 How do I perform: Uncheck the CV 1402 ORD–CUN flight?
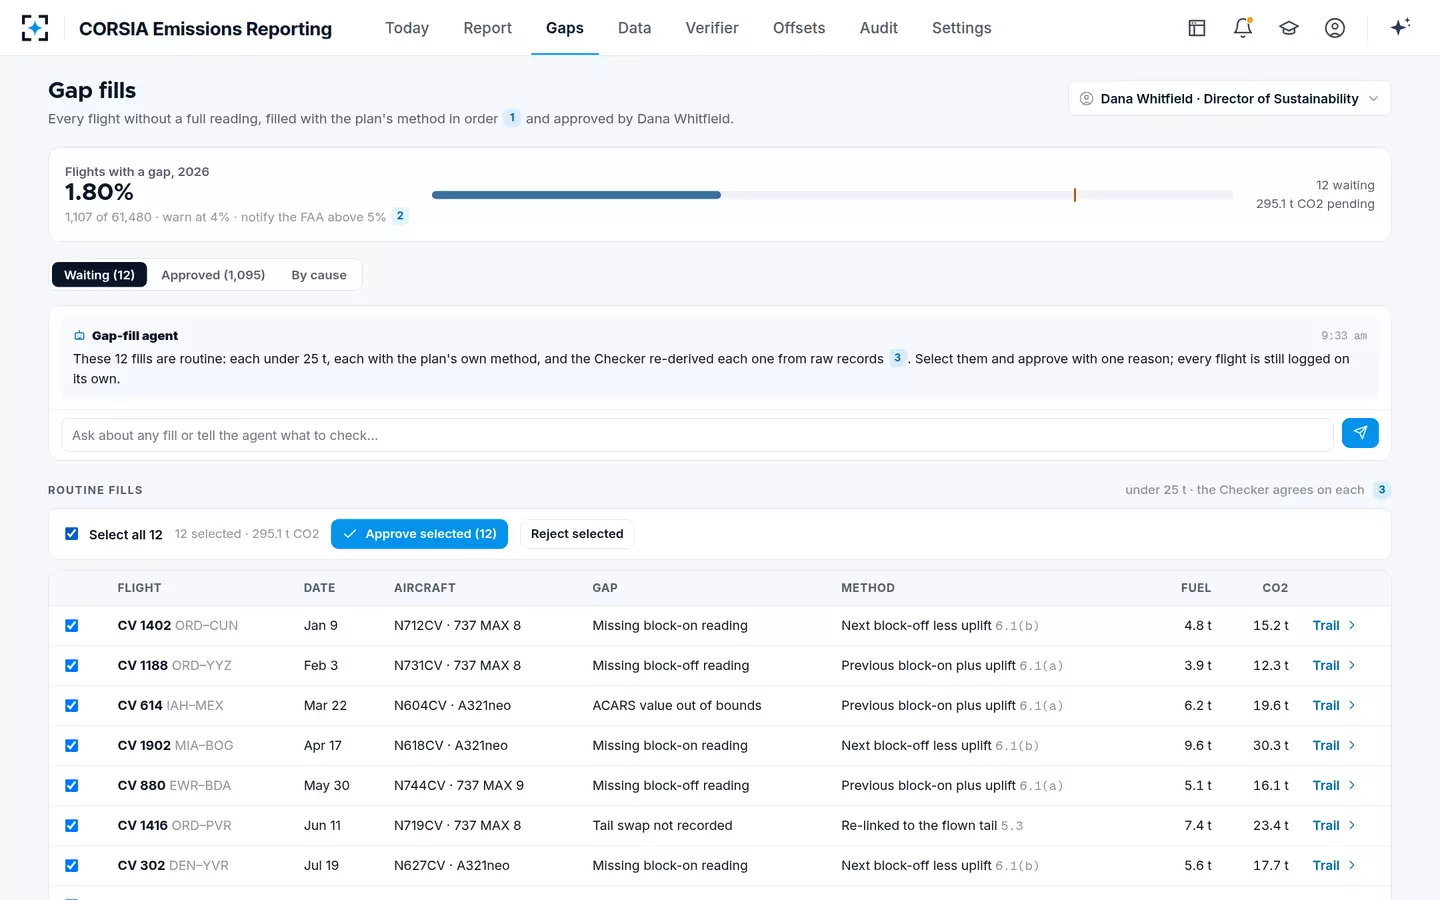(x=72, y=626)
